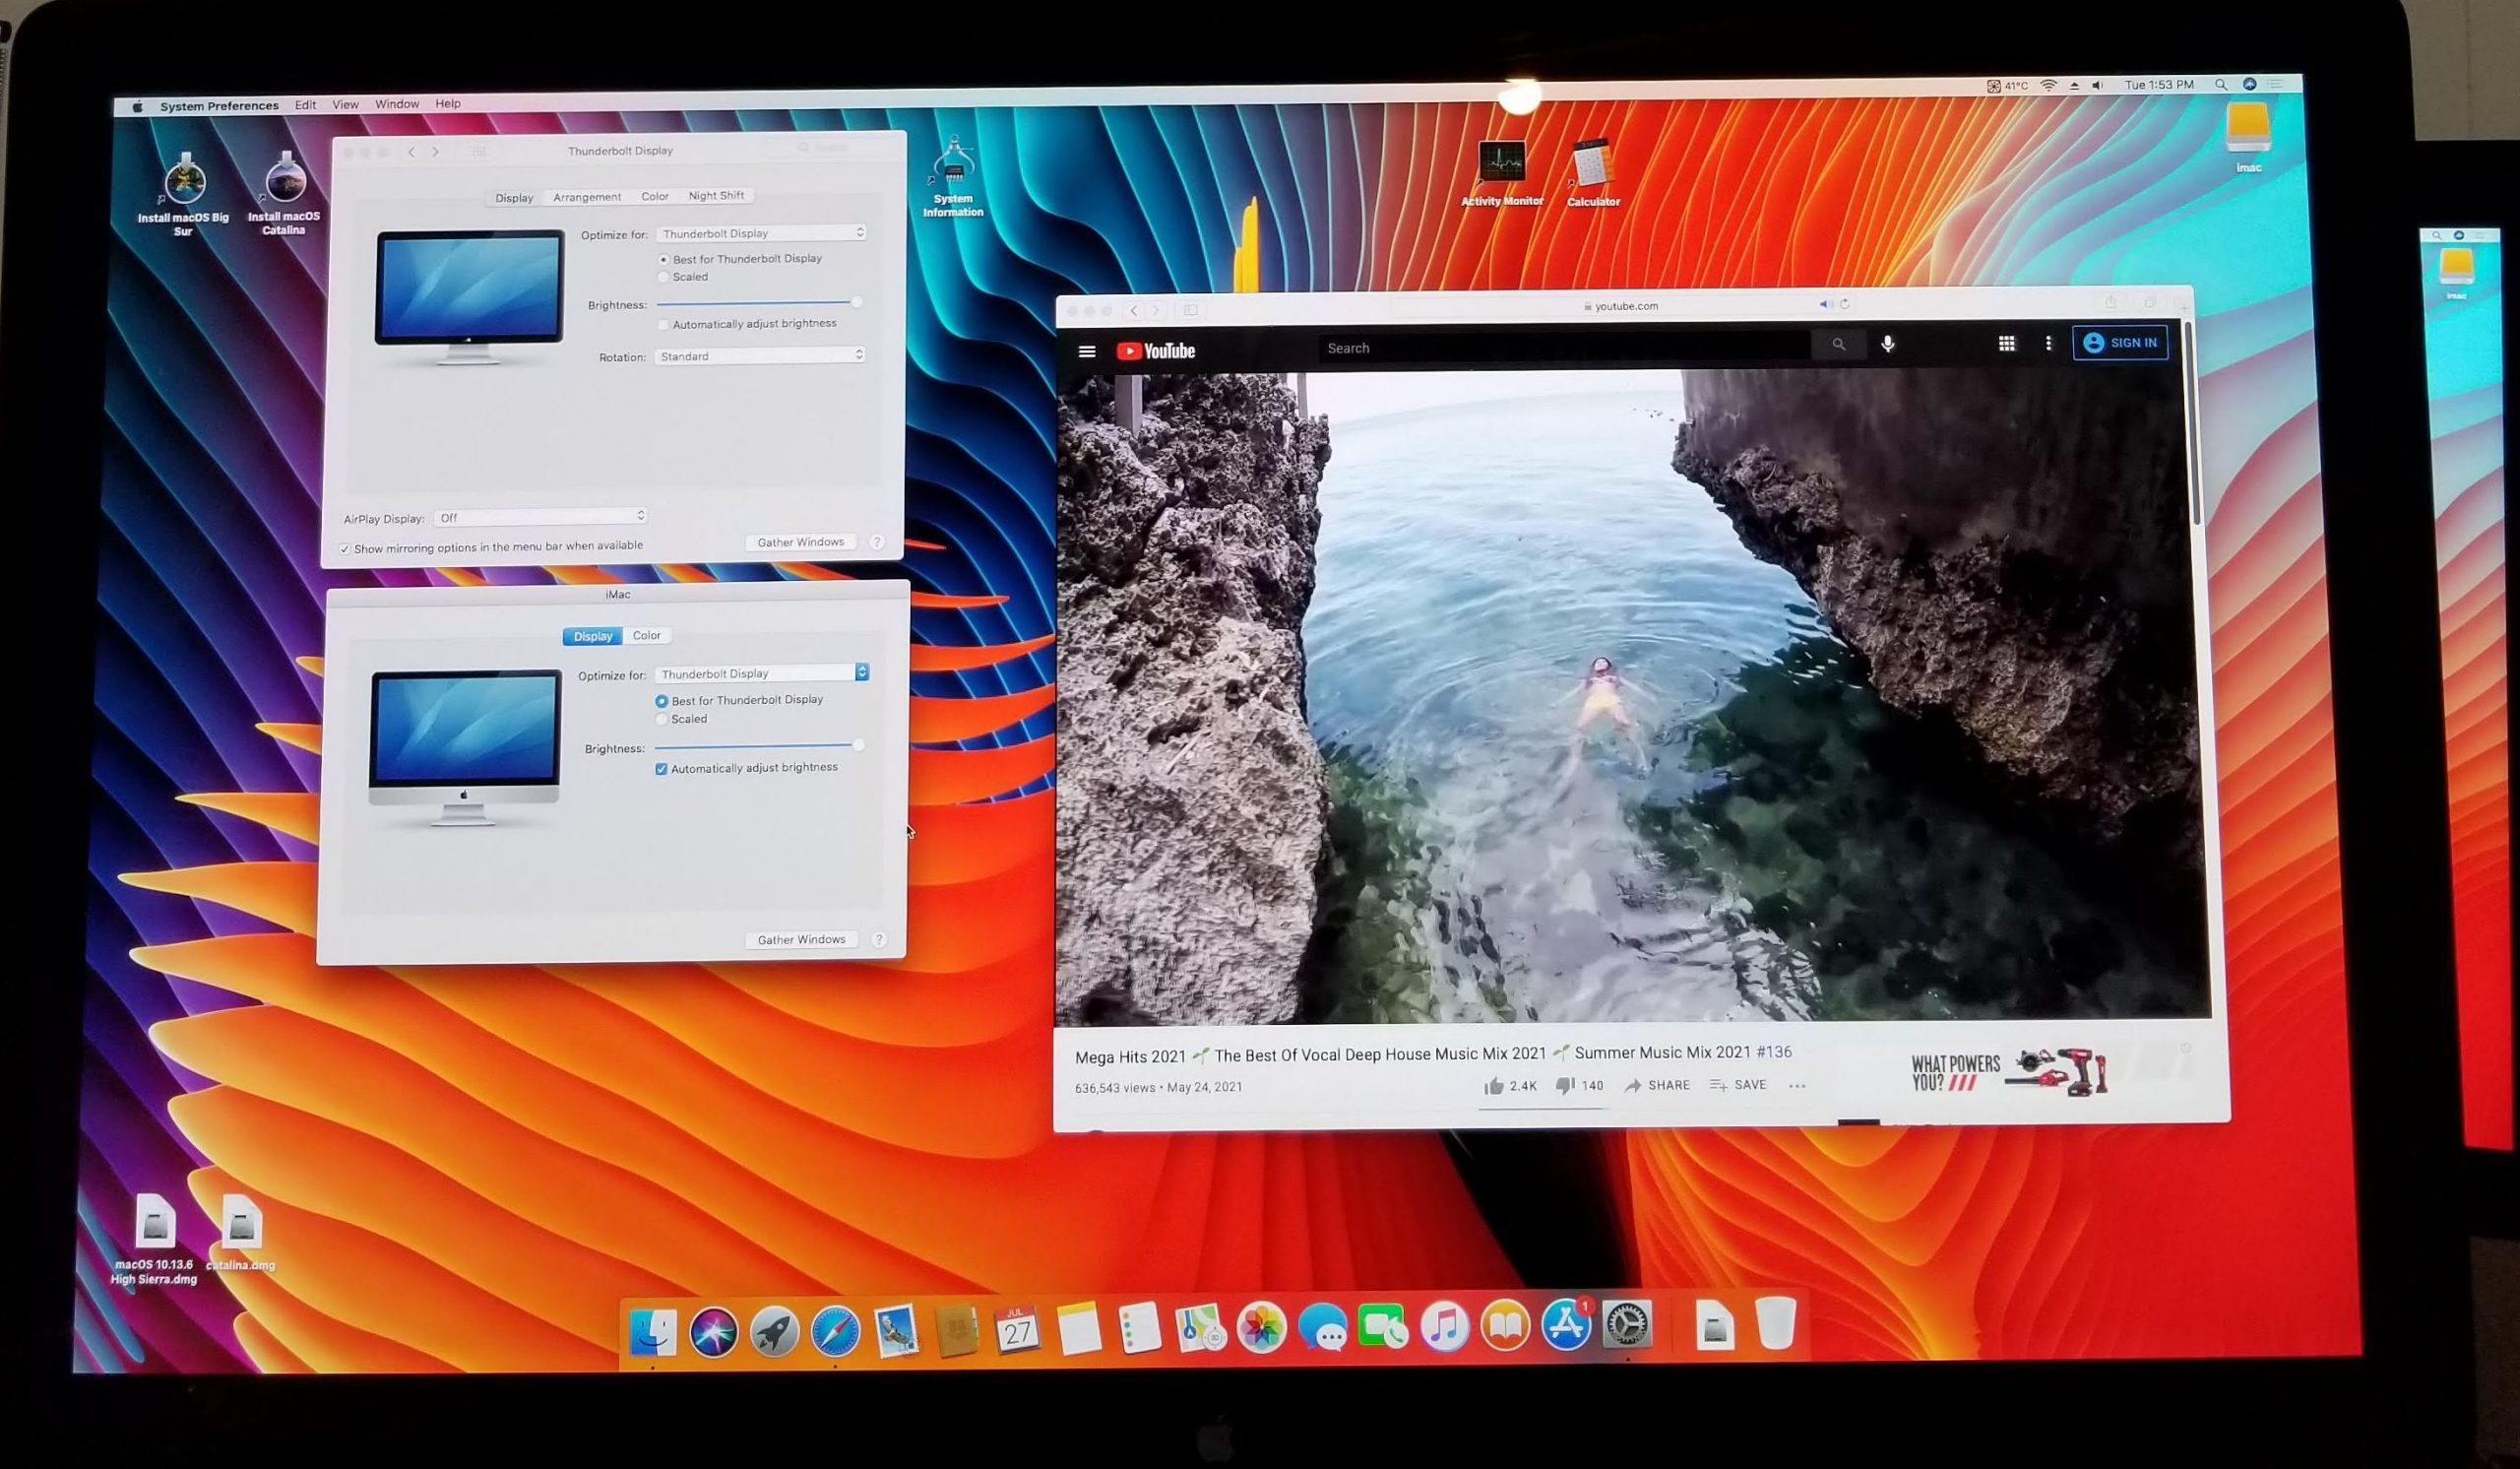Click the YouTube search magnifier button
The image size is (2520, 1469).
coord(1838,344)
